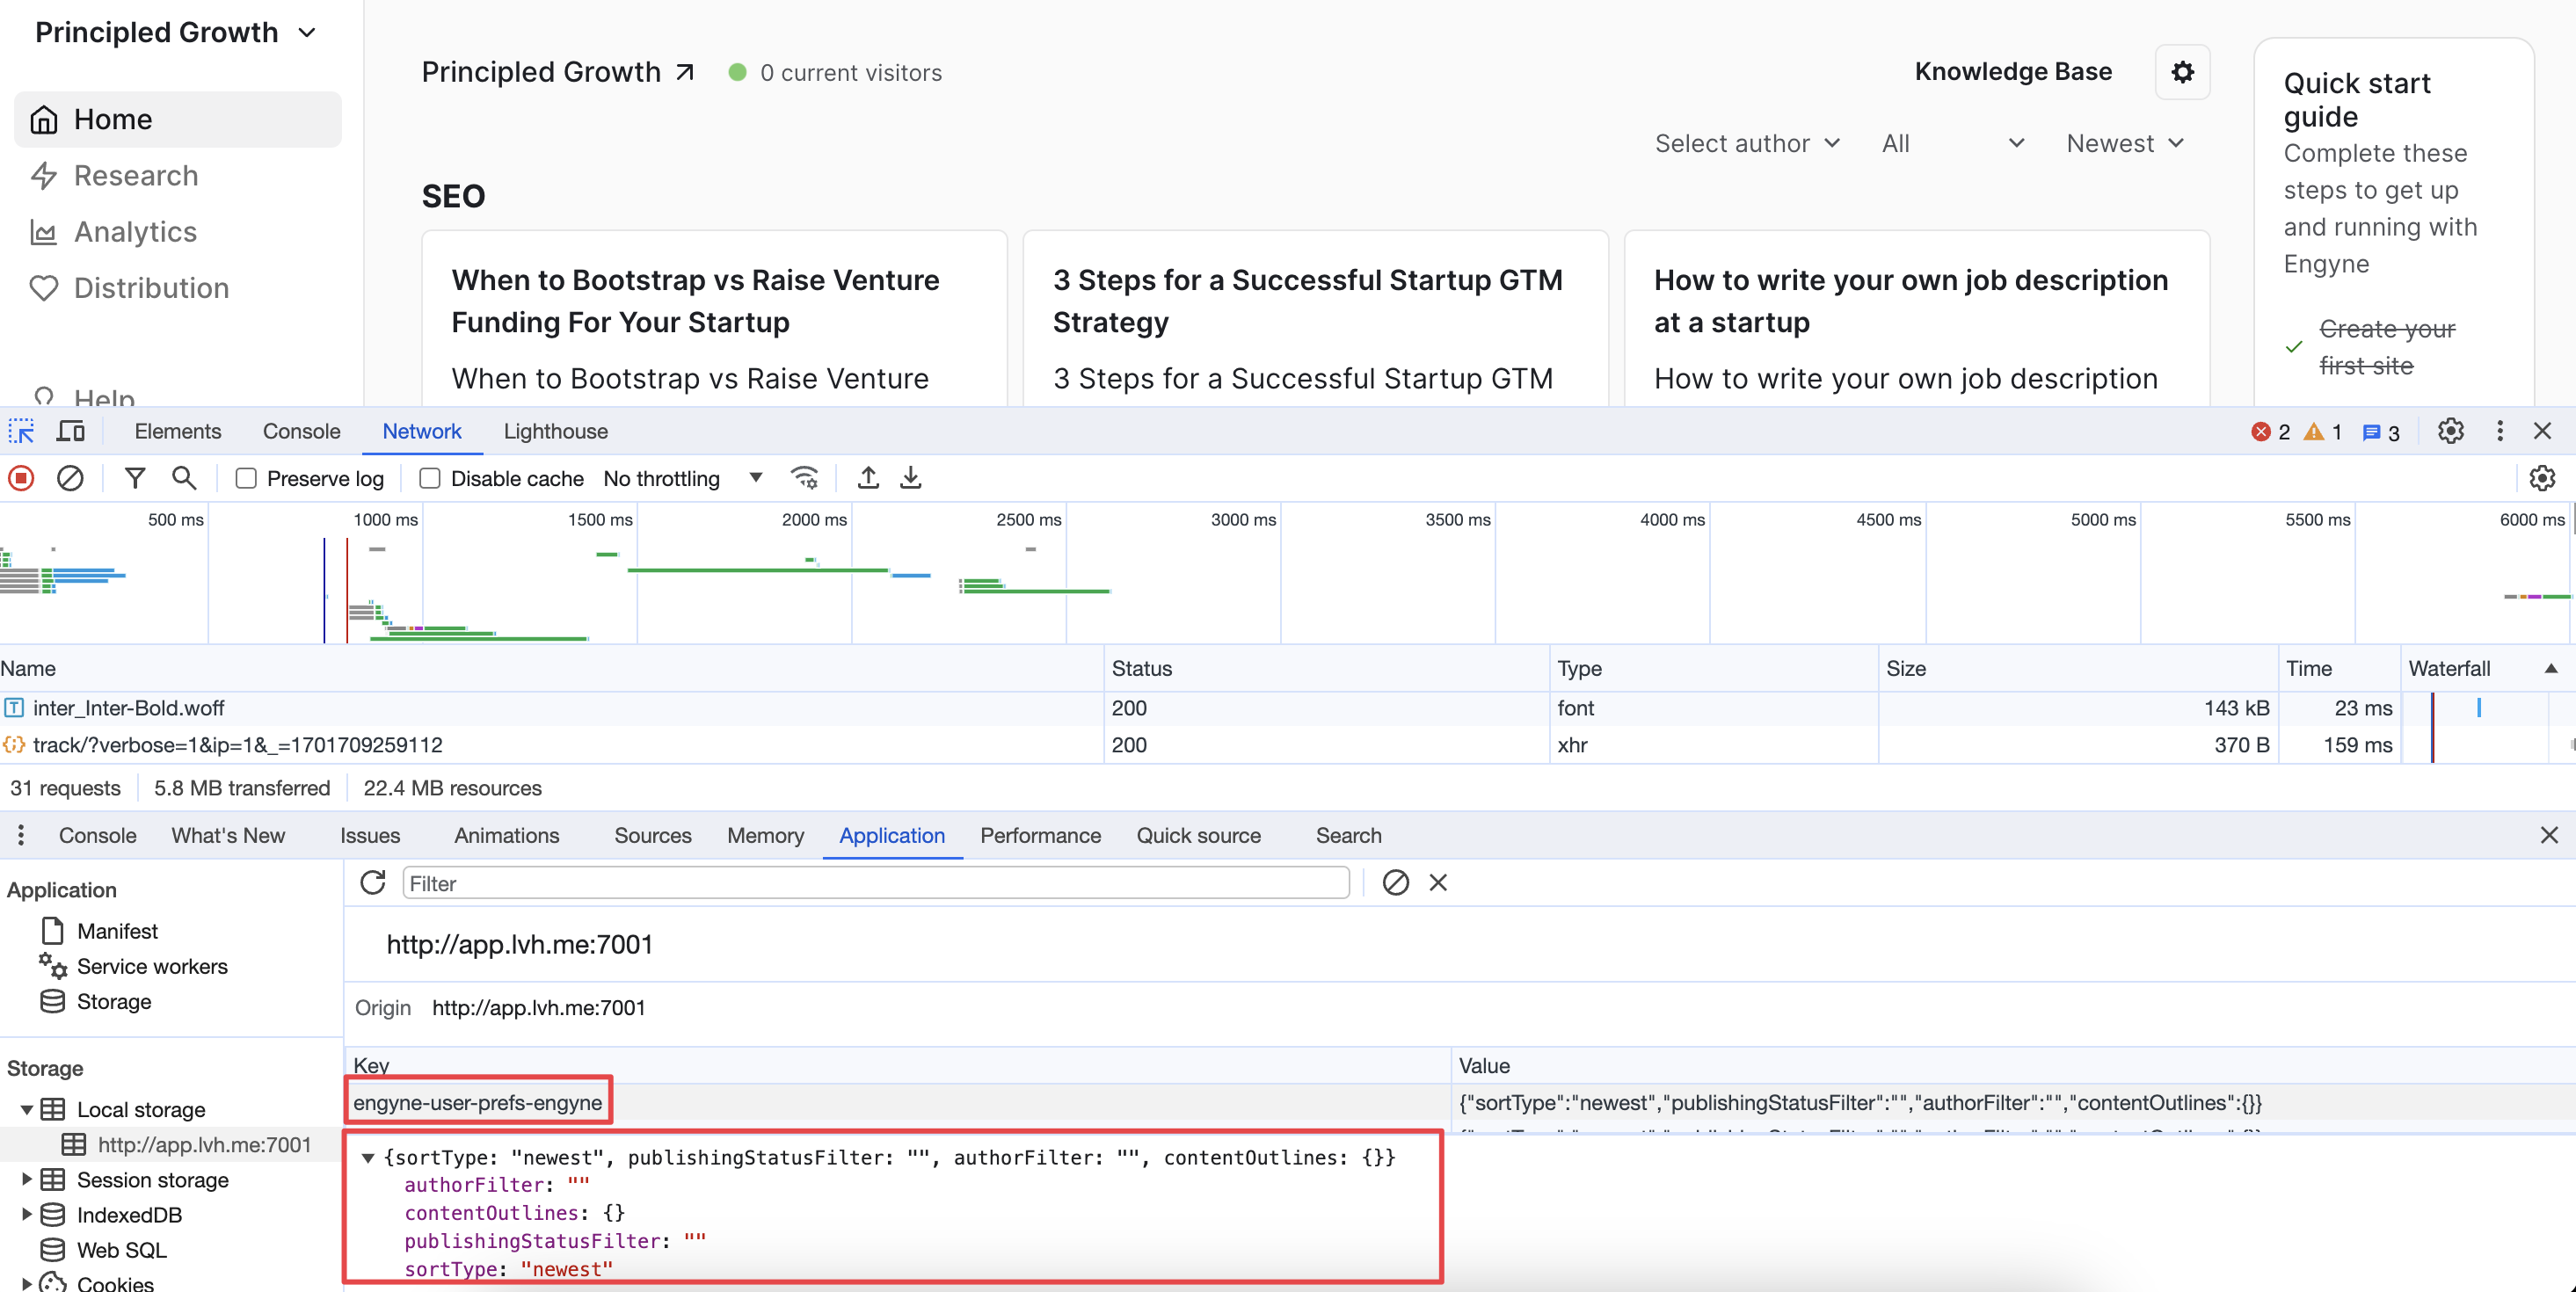The image size is (2576, 1292).
Task: Open Network panel settings gear
Action: point(2541,478)
